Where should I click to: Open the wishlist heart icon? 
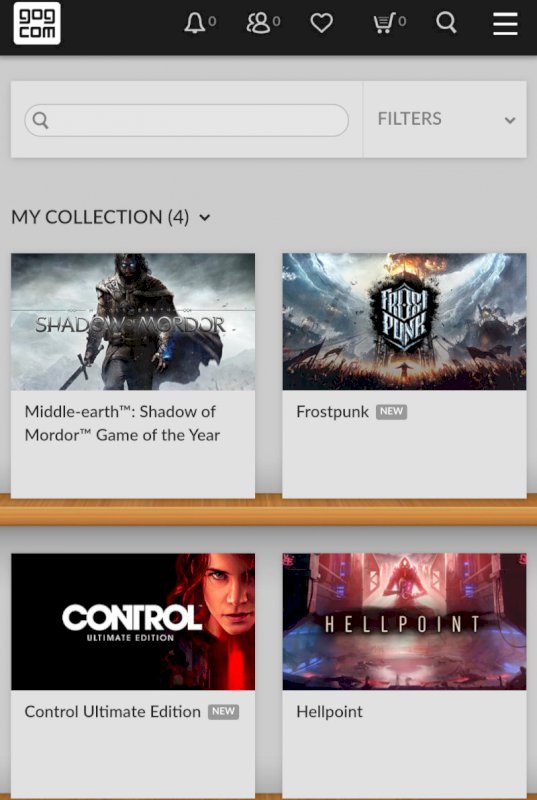pos(322,23)
